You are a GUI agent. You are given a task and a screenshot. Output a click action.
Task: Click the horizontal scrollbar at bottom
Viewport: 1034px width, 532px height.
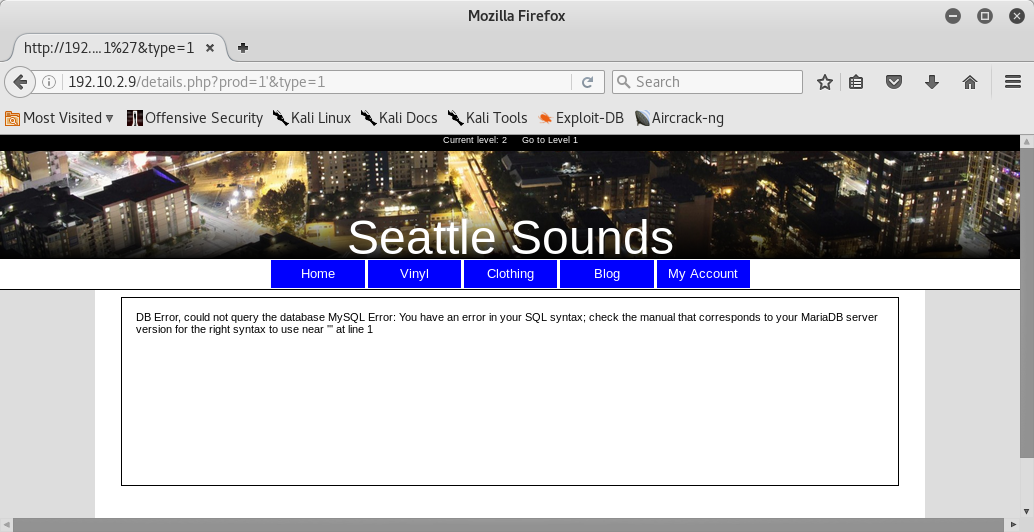[500, 525]
